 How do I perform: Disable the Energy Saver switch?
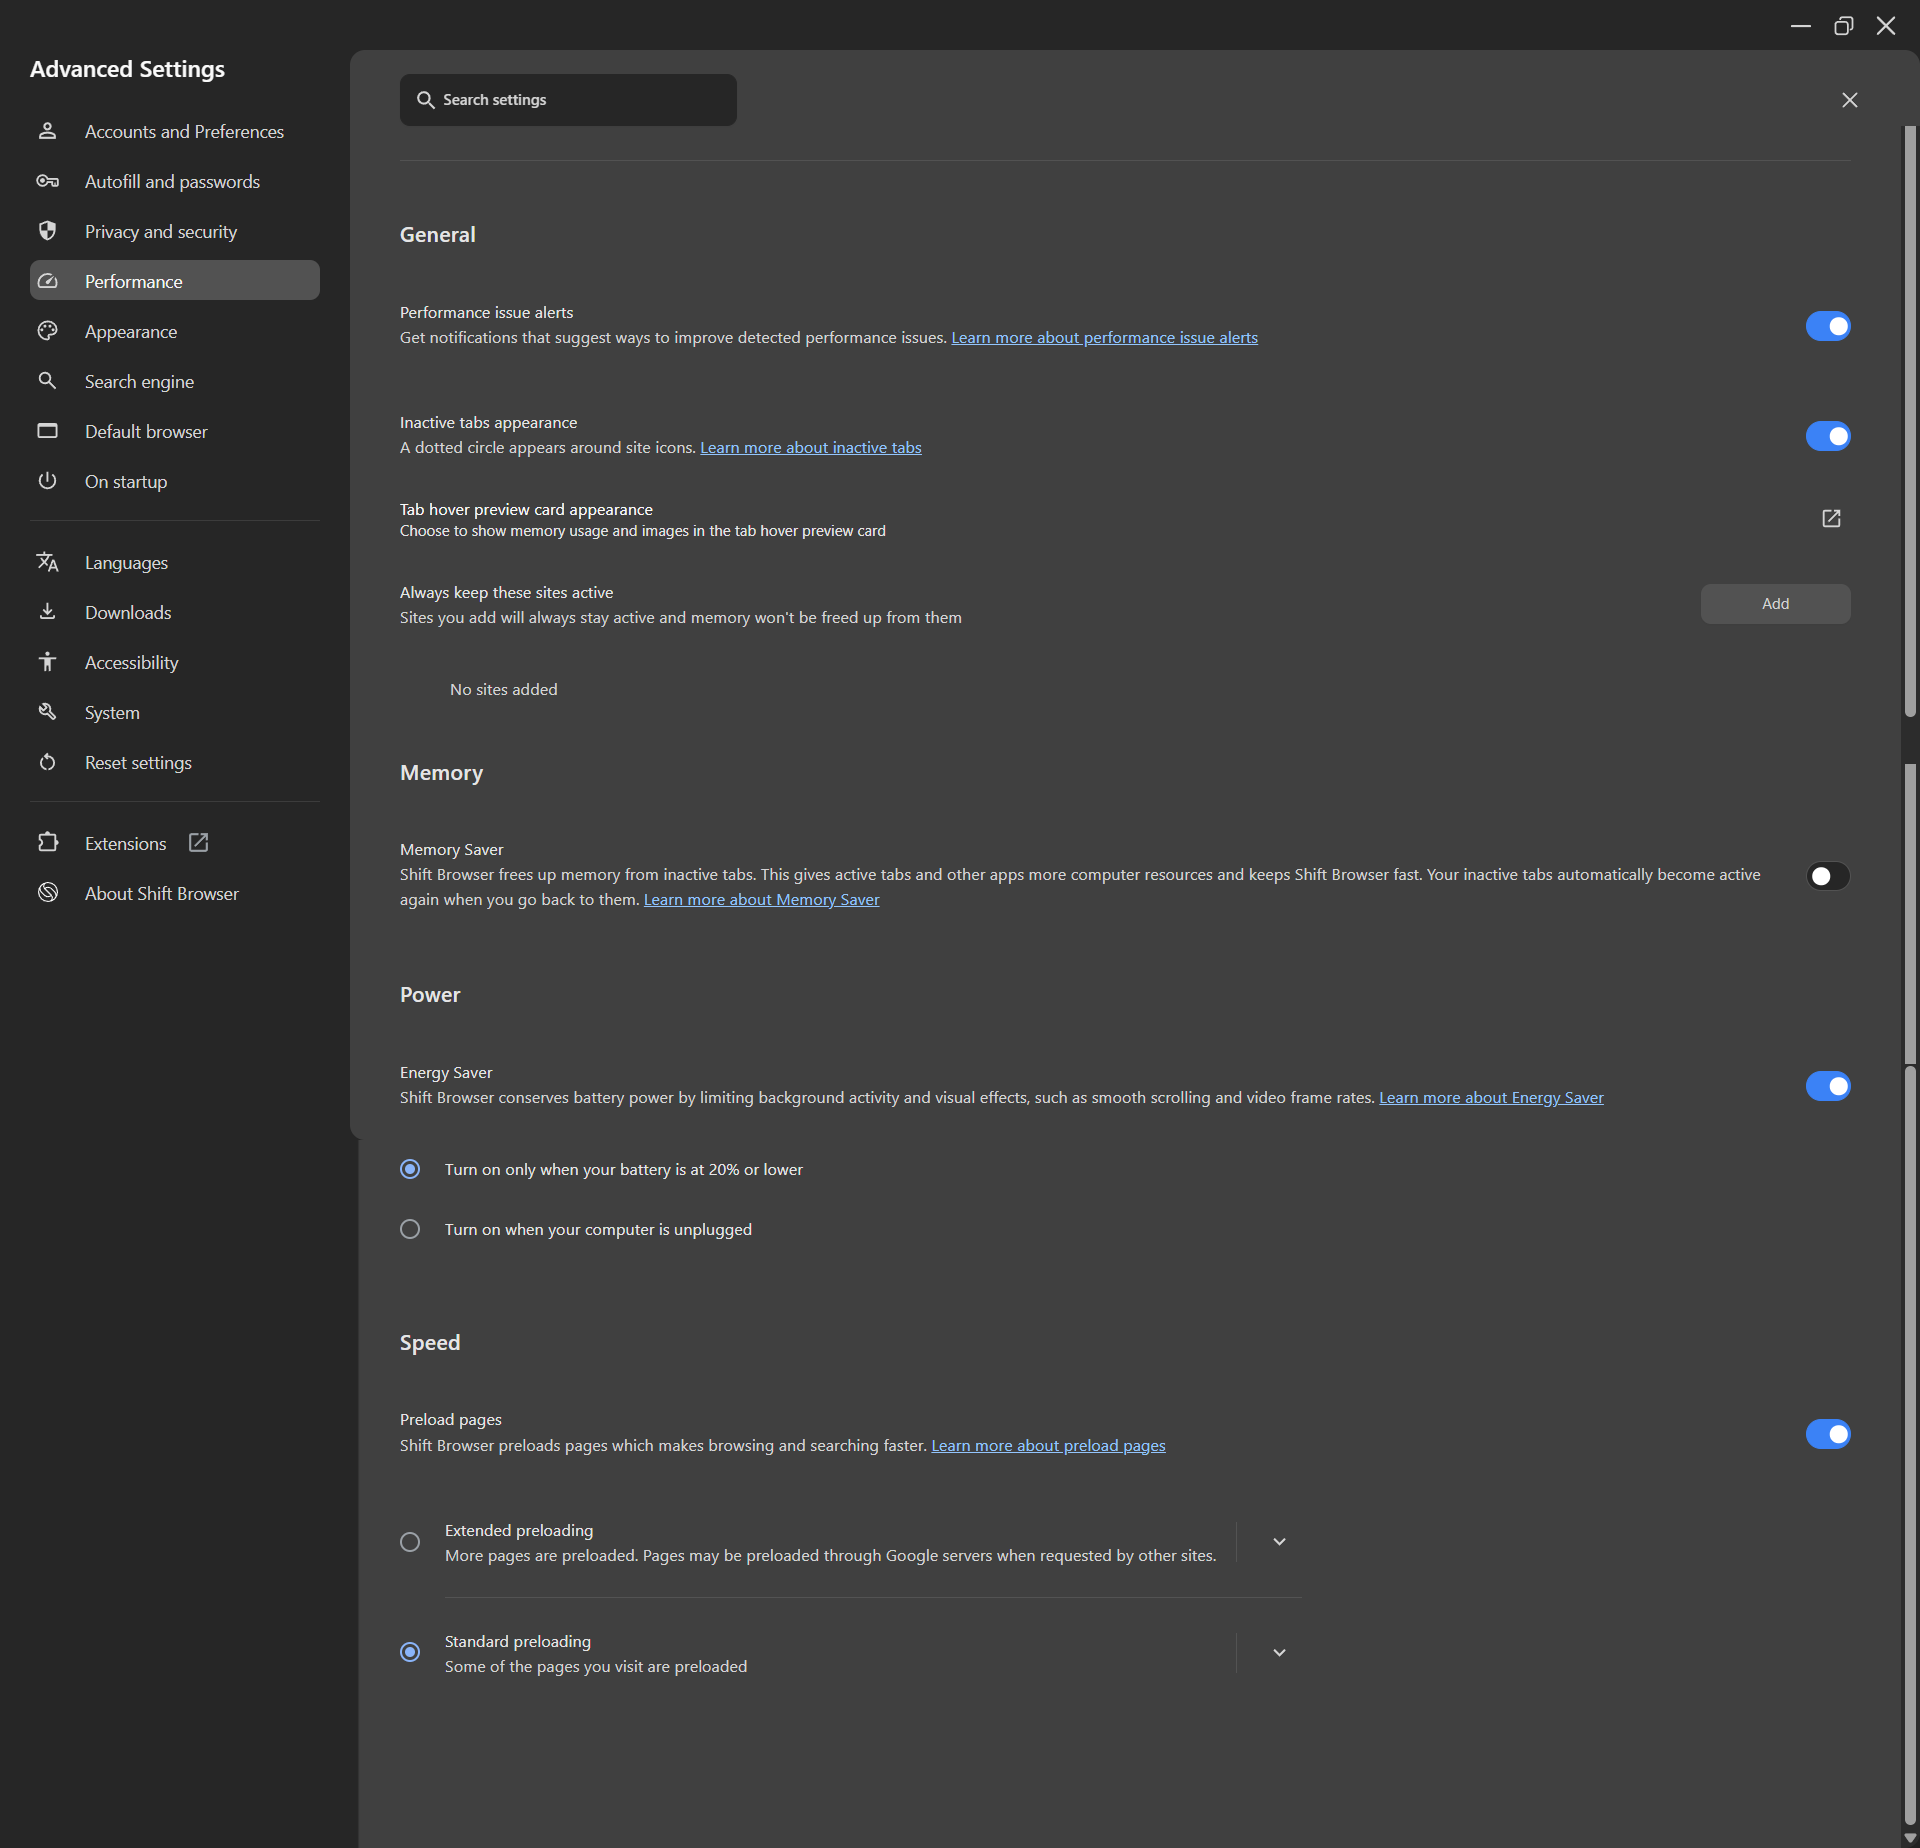[1828, 1086]
